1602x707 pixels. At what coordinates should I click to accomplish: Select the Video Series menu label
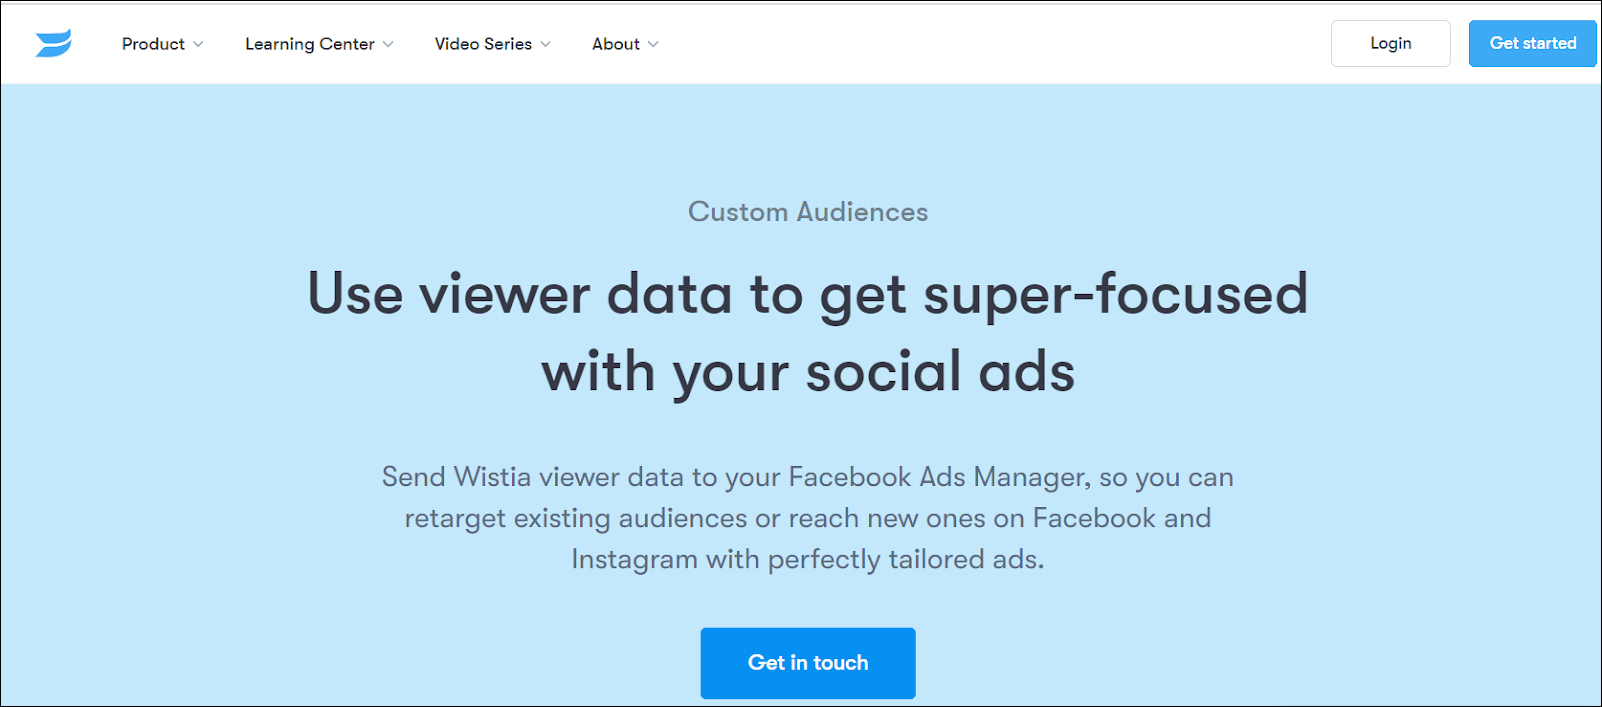point(483,44)
